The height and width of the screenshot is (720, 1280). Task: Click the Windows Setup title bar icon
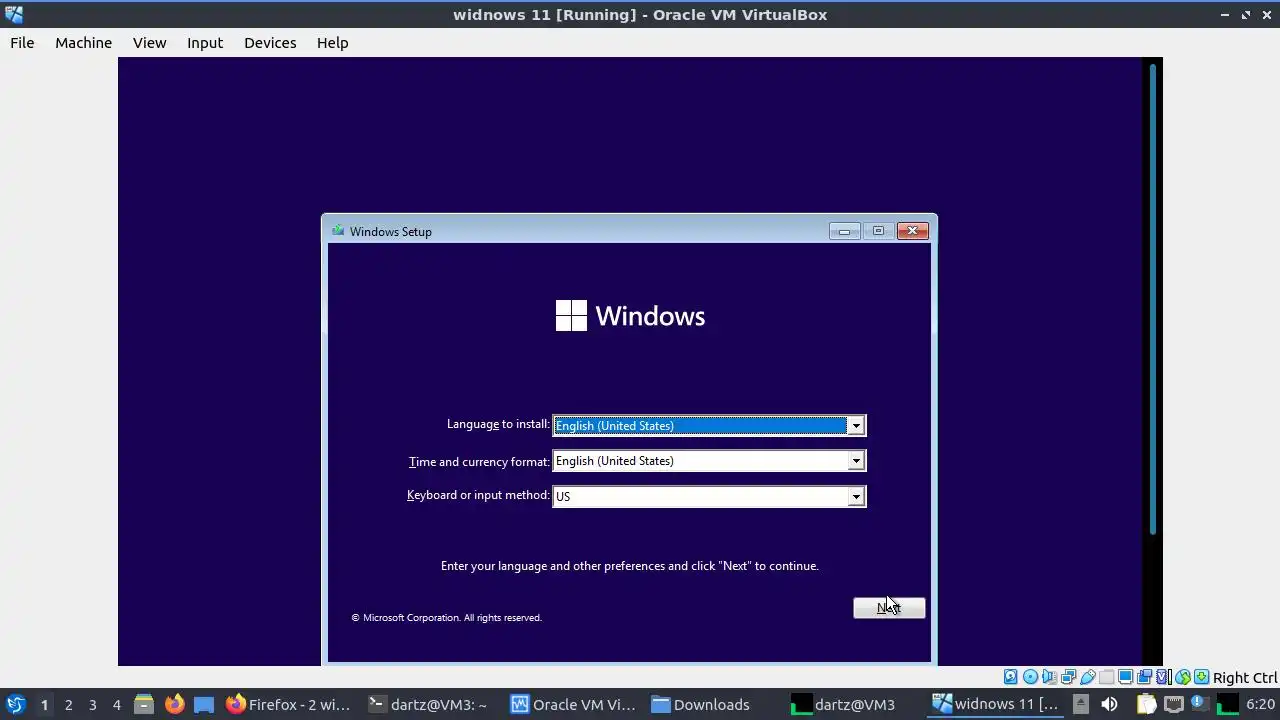point(338,231)
